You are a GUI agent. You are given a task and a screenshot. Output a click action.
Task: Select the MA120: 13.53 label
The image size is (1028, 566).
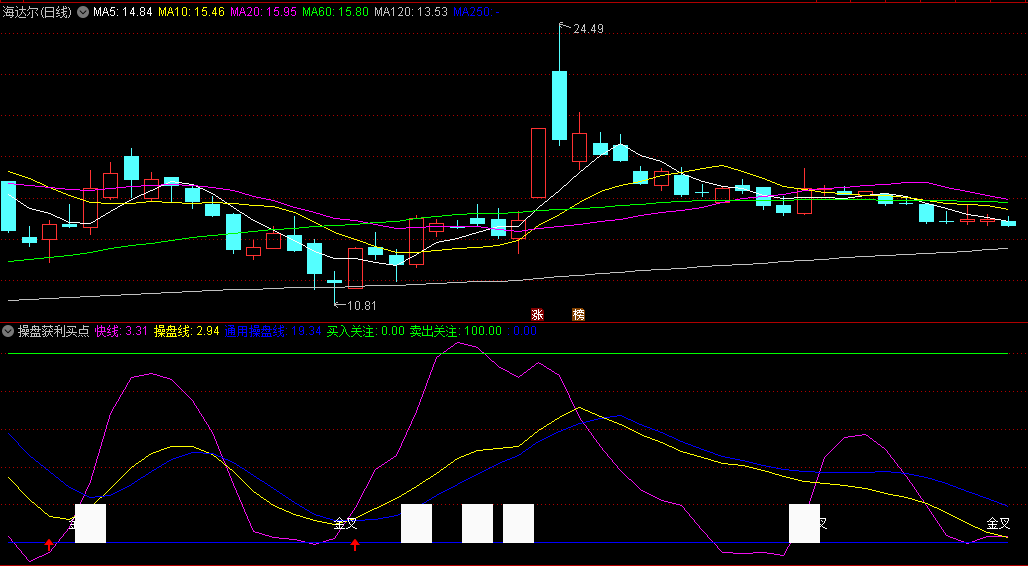point(410,12)
